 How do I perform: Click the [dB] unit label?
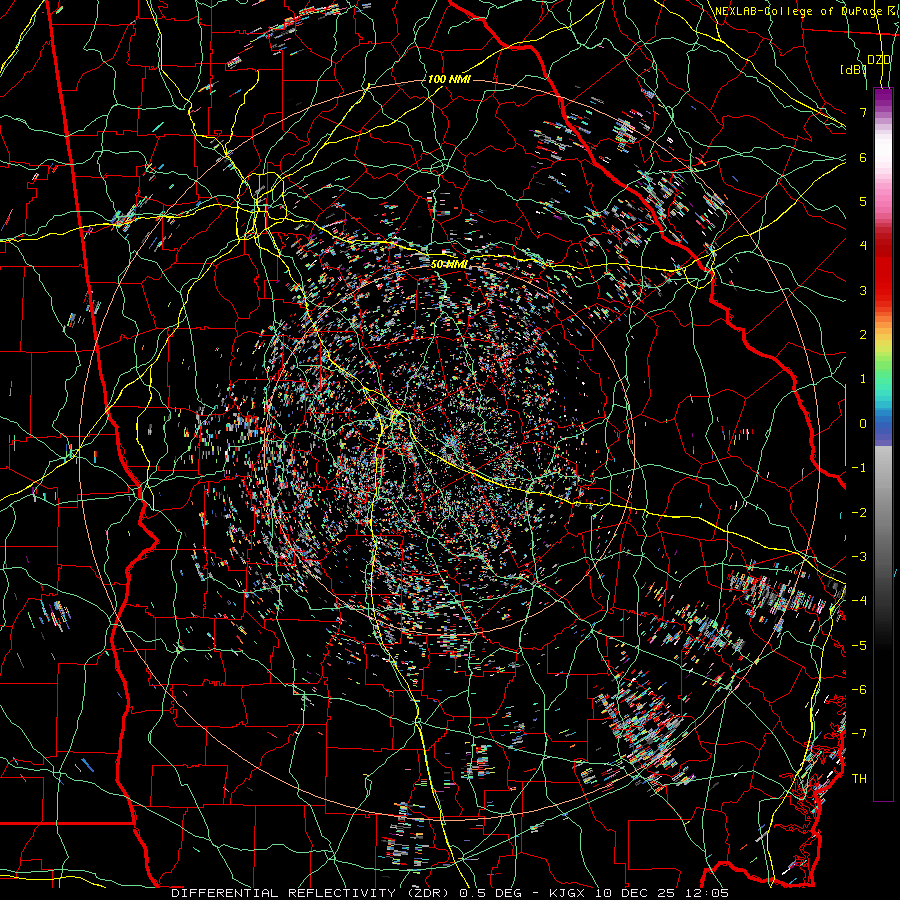tap(854, 70)
